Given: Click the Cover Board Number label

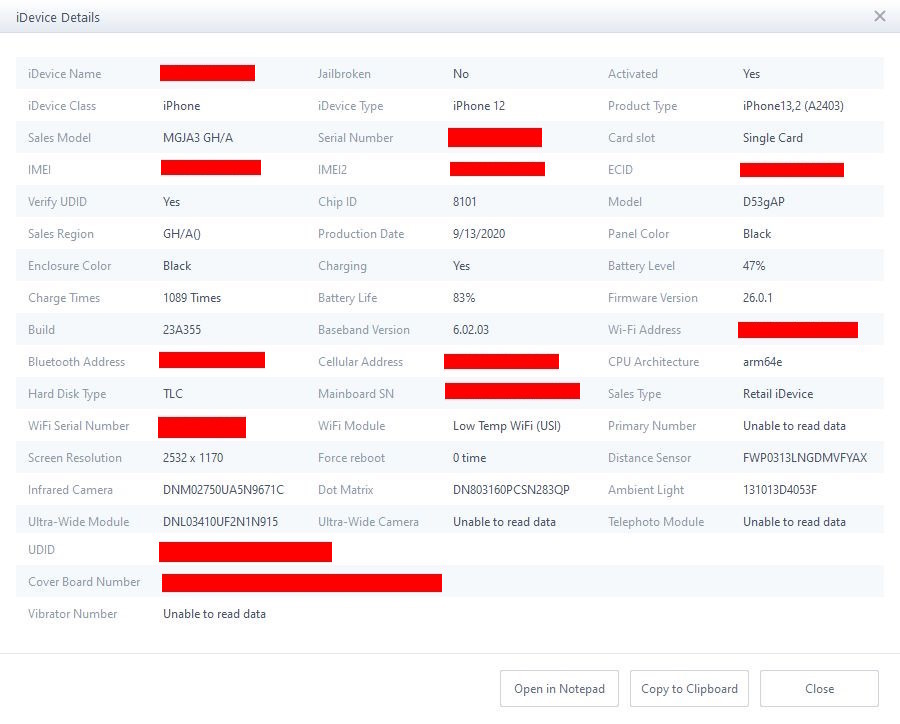Looking at the screenshot, I should click(x=84, y=582).
